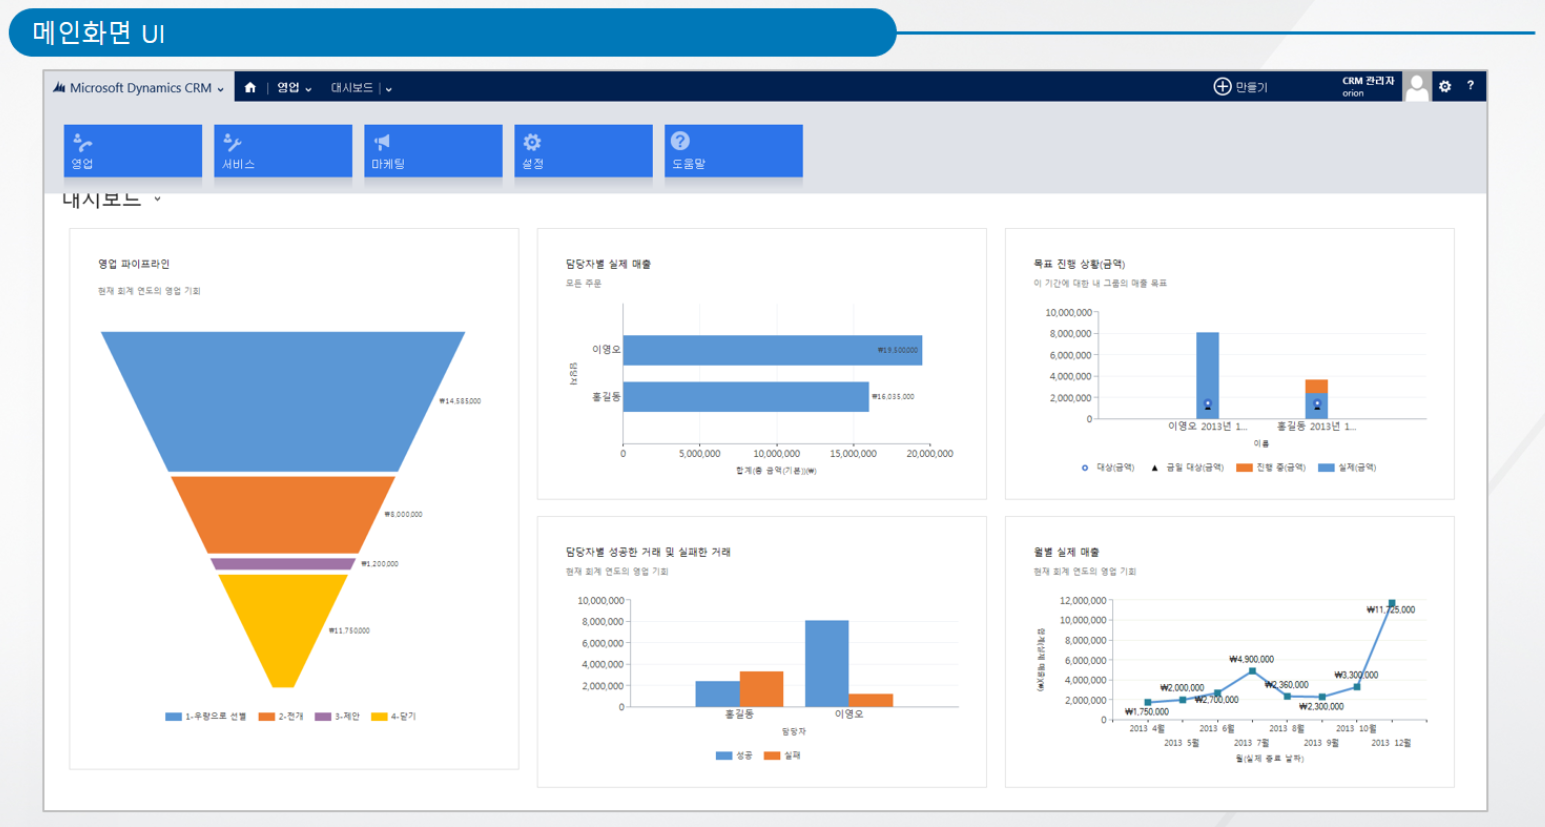
Task: Click the ₩2,300,000 data label
Action: [x=1321, y=707]
